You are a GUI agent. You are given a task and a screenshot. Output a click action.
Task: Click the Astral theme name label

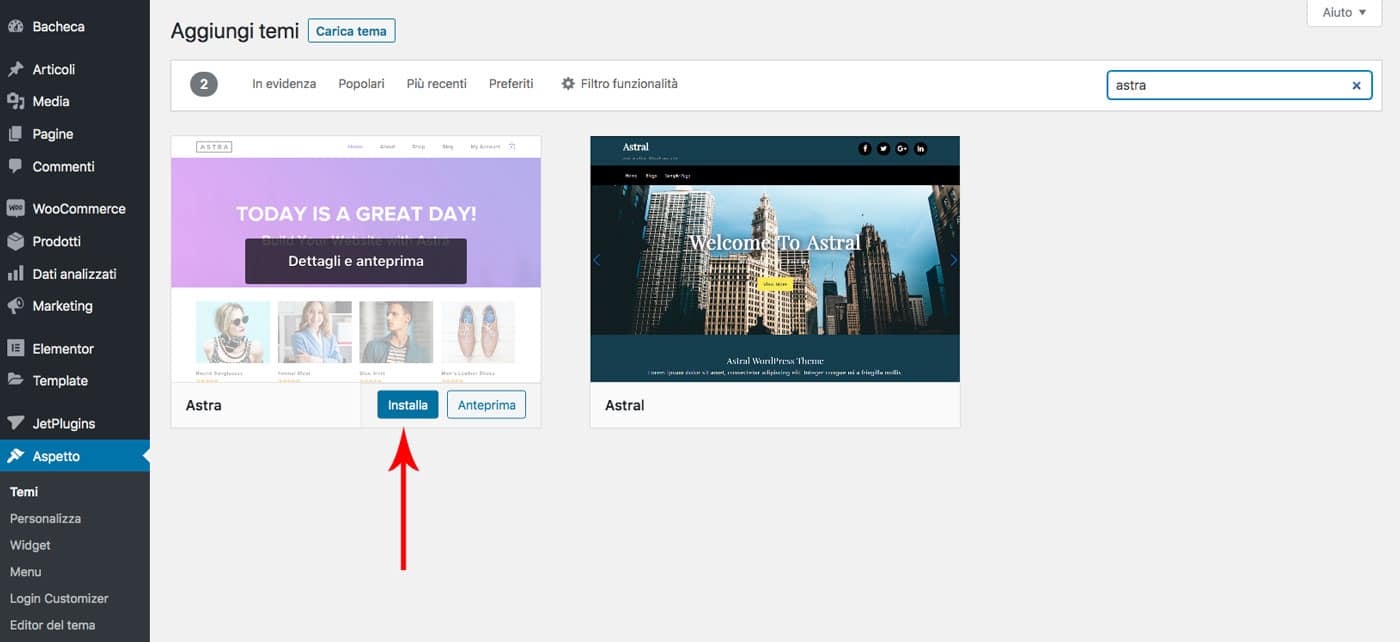(x=625, y=405)
